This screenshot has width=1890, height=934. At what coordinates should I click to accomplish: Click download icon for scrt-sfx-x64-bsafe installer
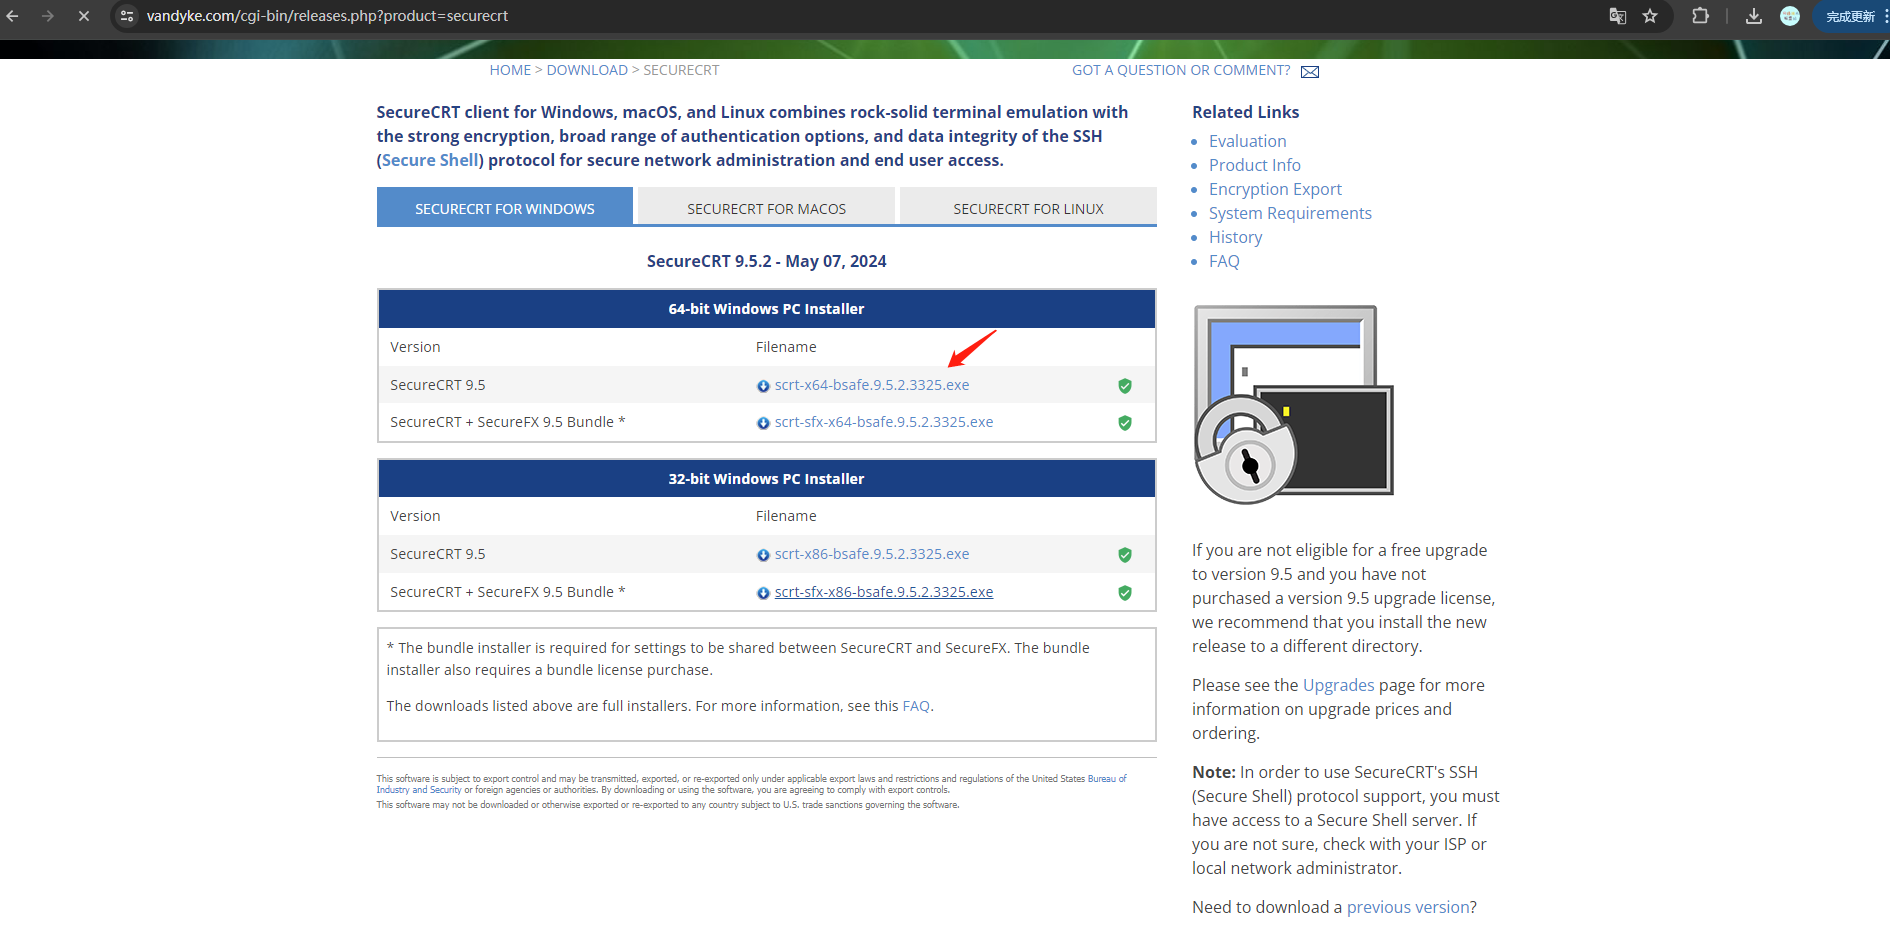(763, 423)
